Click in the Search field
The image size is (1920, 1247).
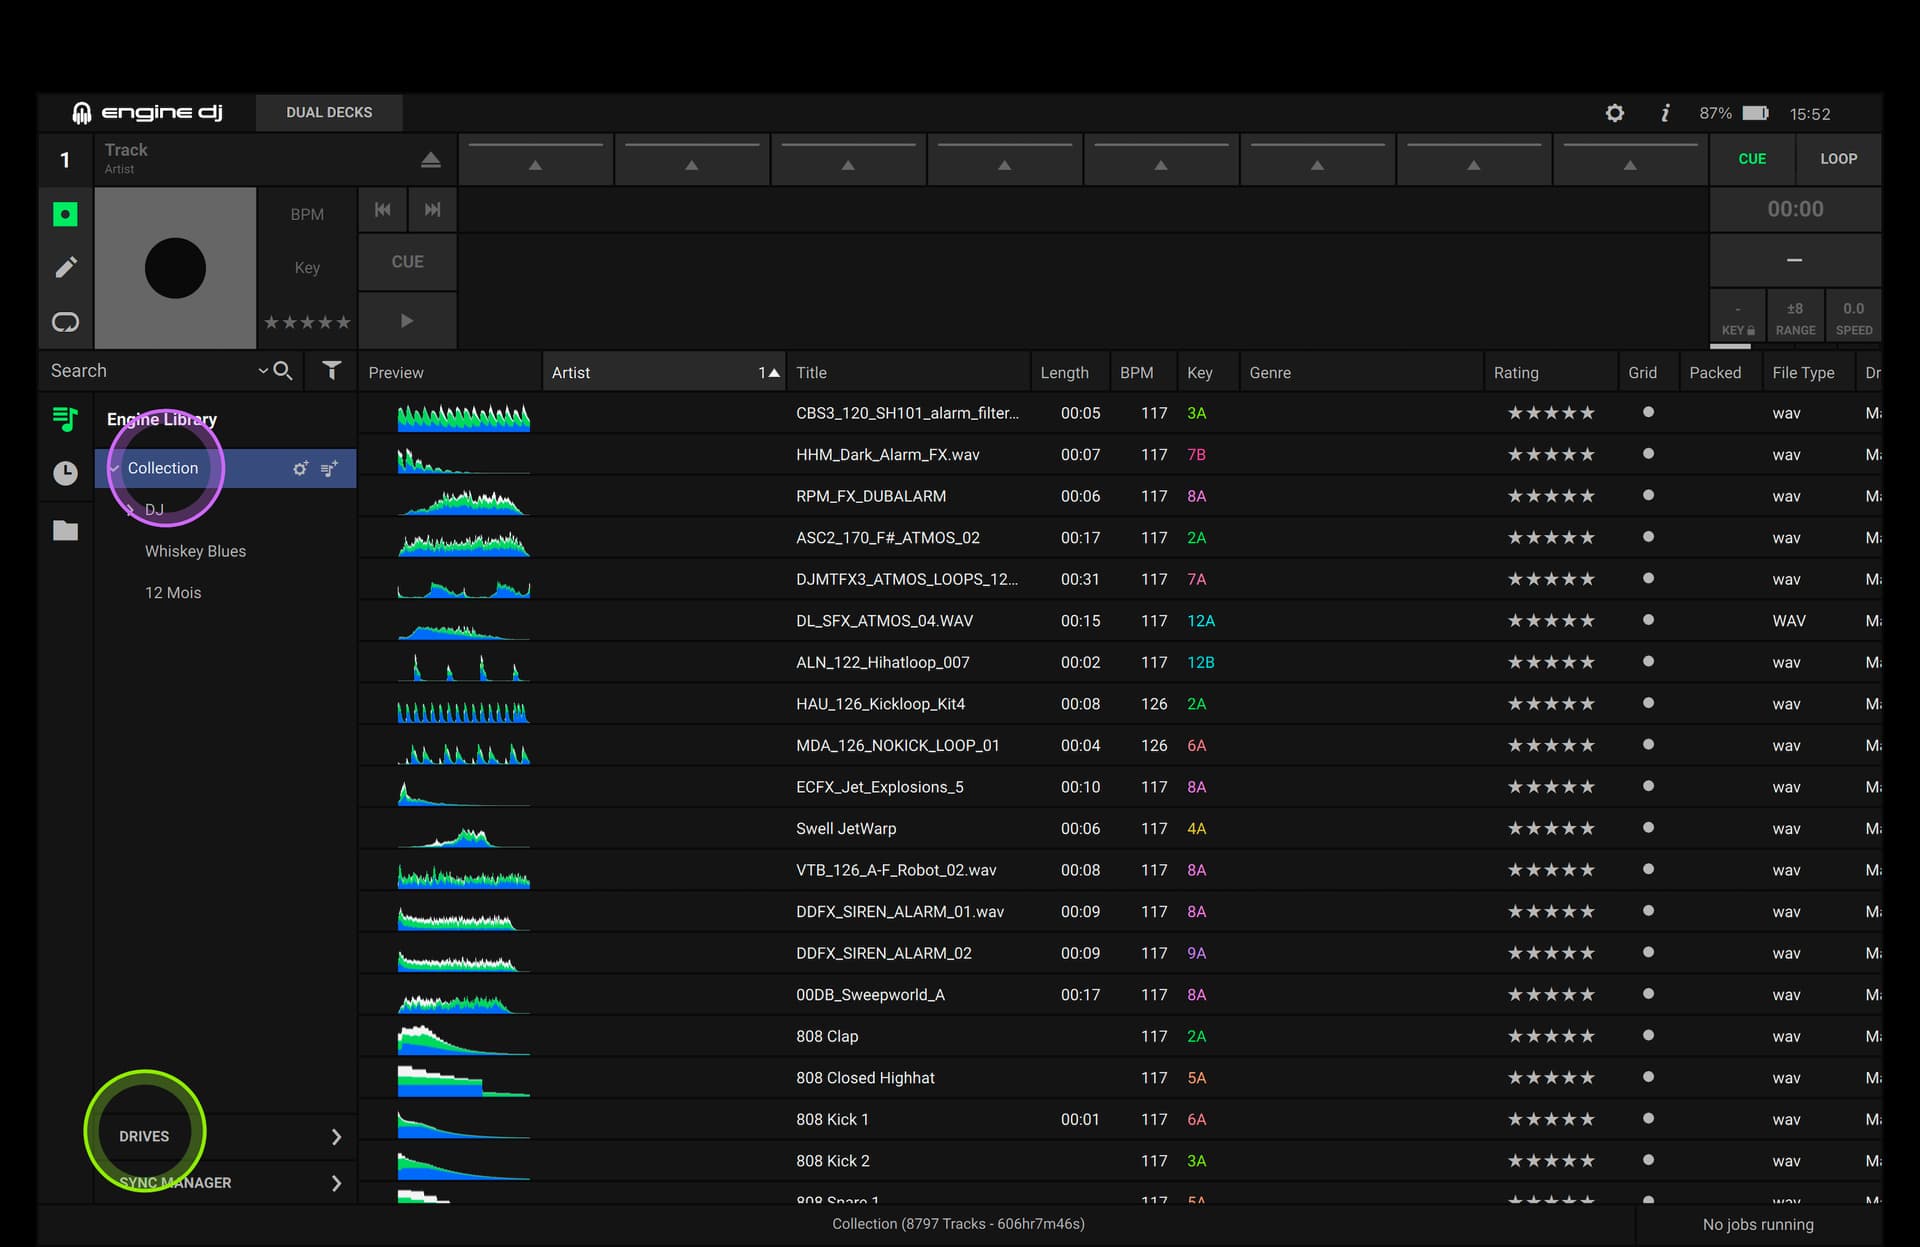[150, 371]
